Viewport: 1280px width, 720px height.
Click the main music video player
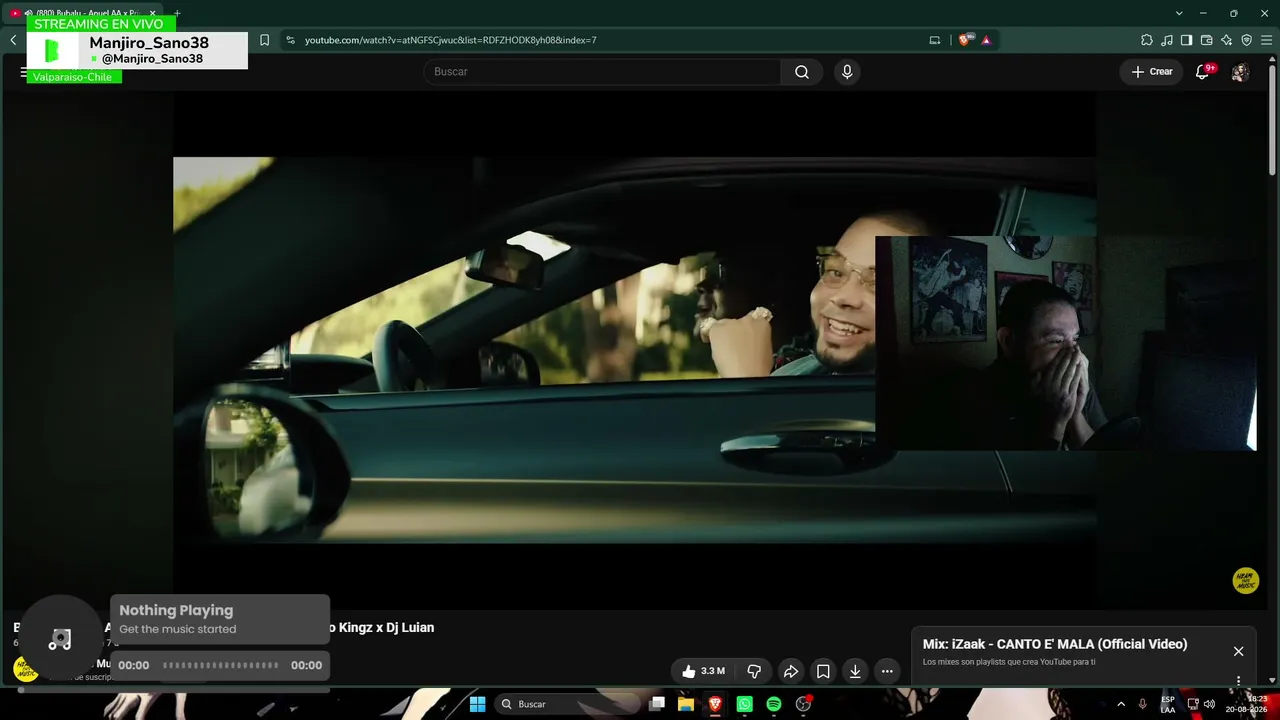[634, 350]
